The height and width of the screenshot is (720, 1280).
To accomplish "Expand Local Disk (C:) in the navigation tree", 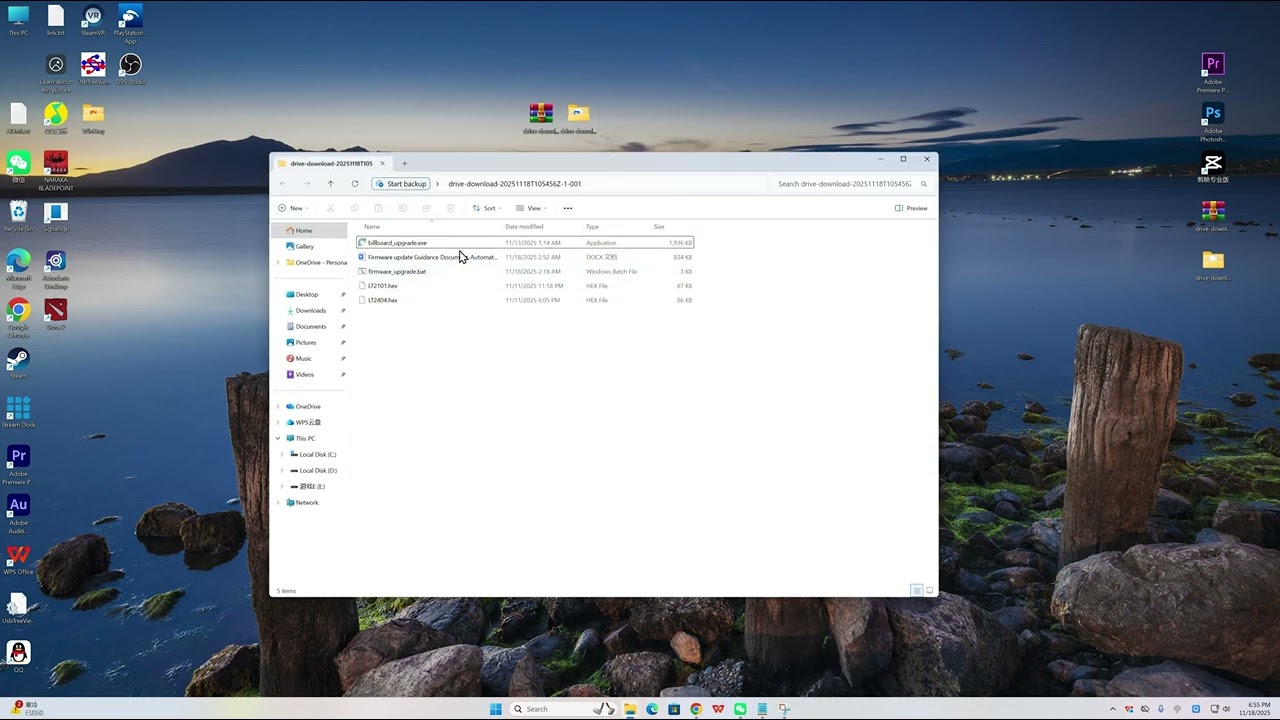I will point(282,455).
